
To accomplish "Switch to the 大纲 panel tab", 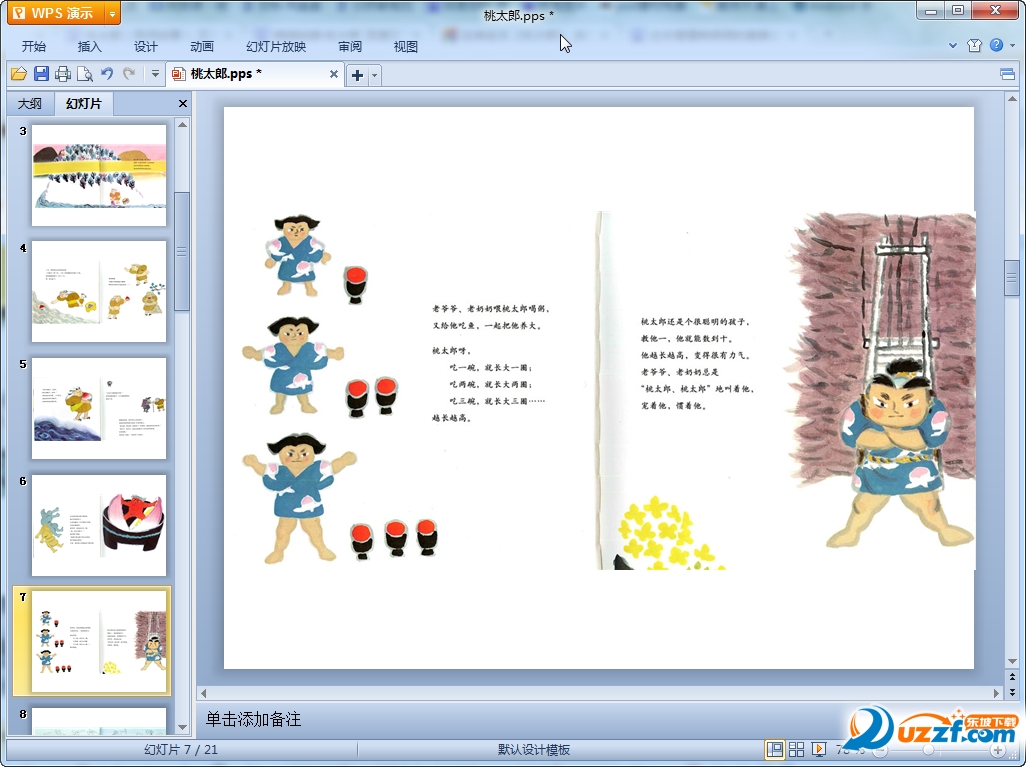I will (29, 103).
